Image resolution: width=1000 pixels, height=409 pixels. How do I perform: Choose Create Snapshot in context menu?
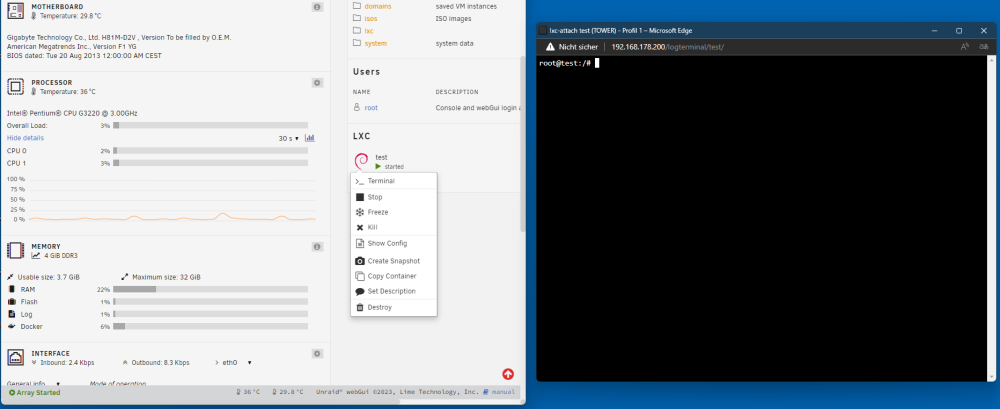tap(393, 261)
